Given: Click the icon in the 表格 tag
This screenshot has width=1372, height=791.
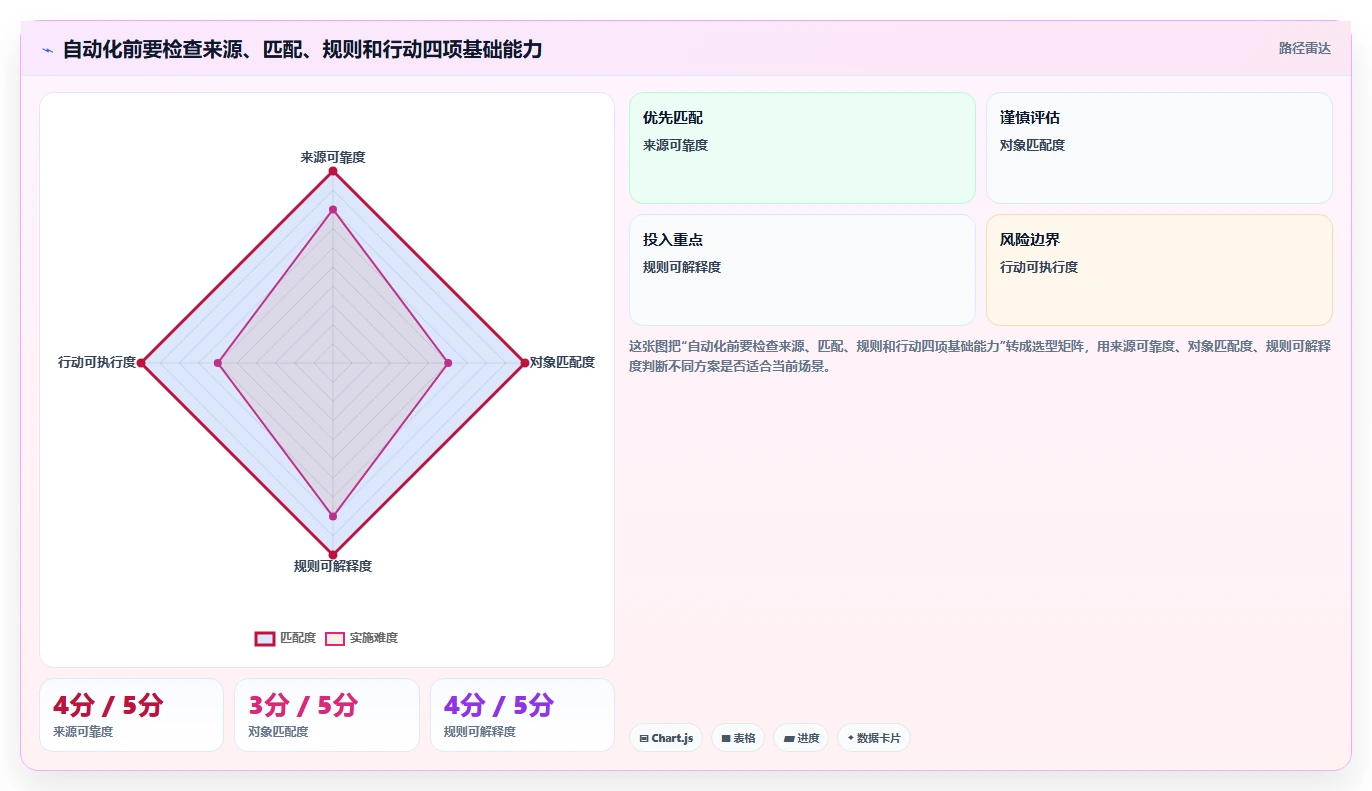Looking at the screenshot, I should 726,738.
